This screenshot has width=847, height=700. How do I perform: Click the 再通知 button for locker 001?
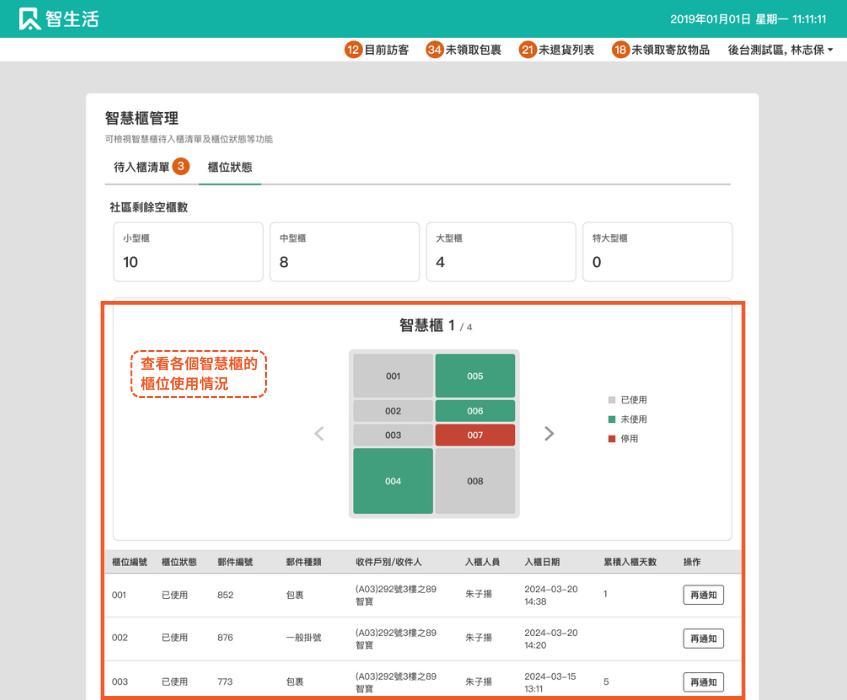point(703,595)
